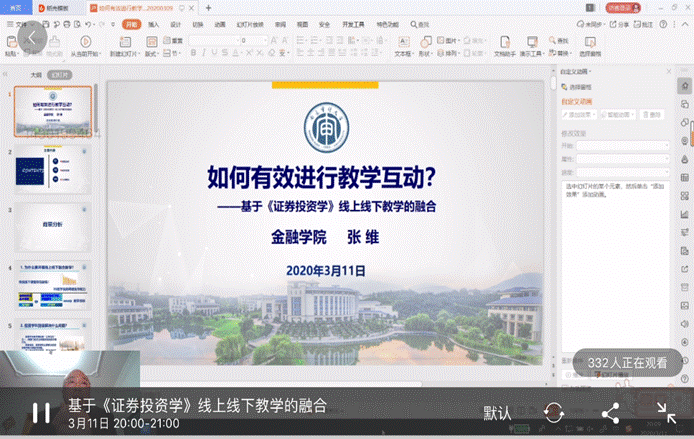The image size is (694, 439).
Task: Click 智能动画 Smart Animation button
Action: pyautogui.click(x=618, y=115)
